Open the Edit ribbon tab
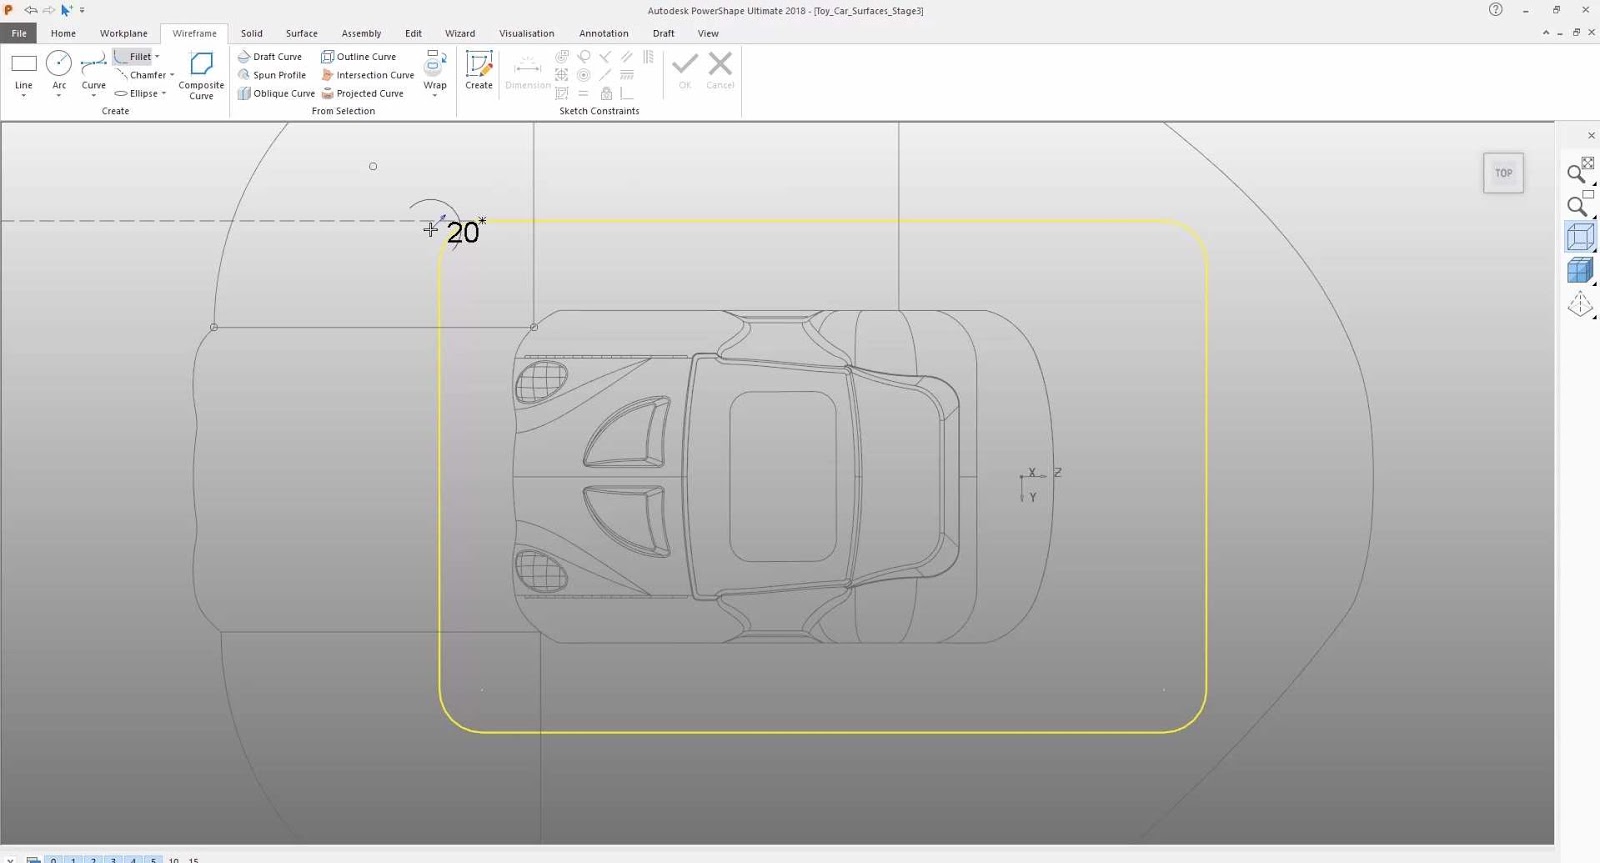This screenshot has height=863, width=1600. (x=413, y=33)
